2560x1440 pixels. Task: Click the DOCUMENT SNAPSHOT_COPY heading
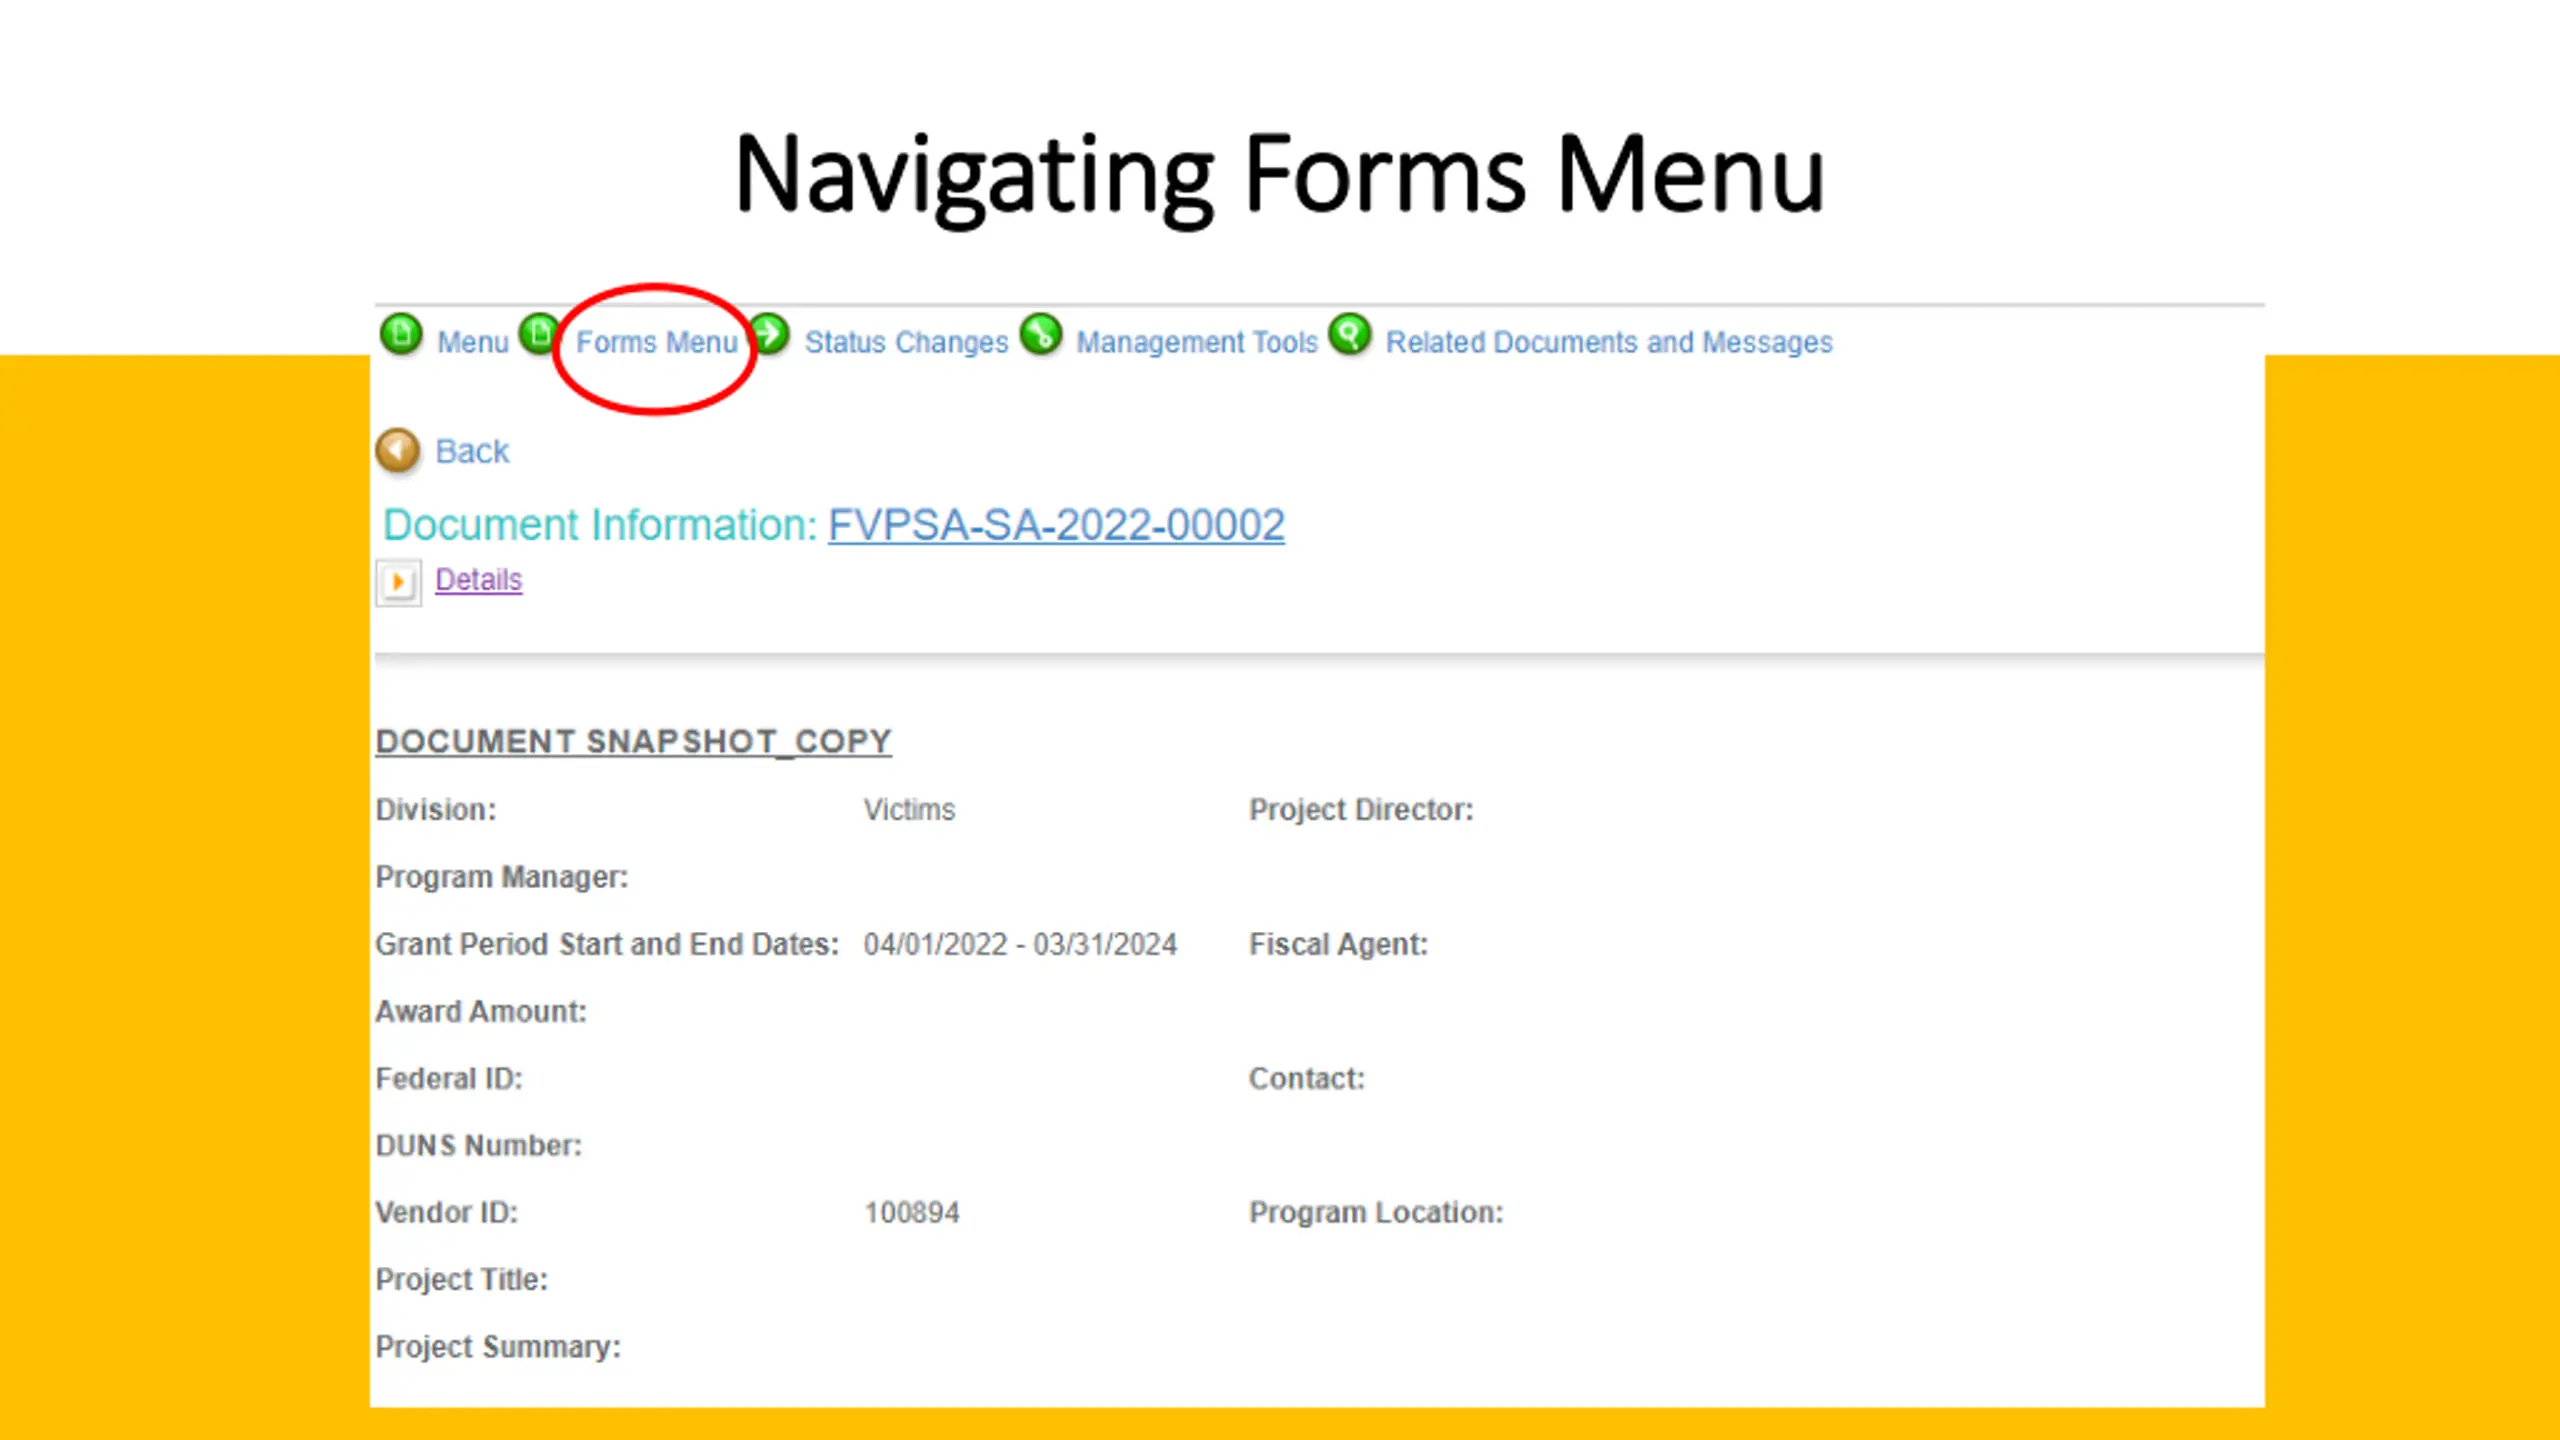[x=633, y=741]
